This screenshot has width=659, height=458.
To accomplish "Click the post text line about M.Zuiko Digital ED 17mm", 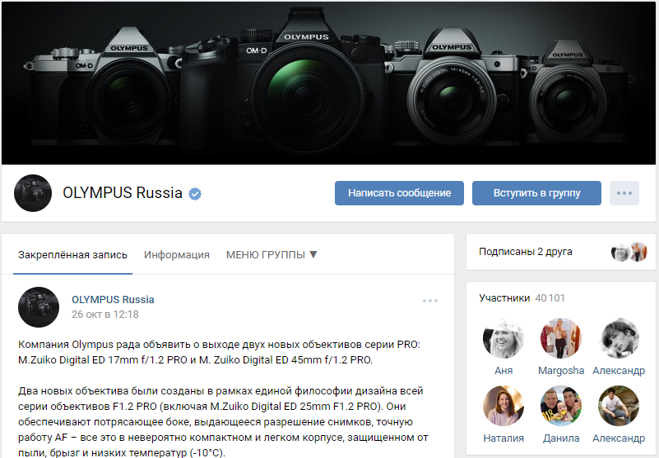I will click(195, 360).
